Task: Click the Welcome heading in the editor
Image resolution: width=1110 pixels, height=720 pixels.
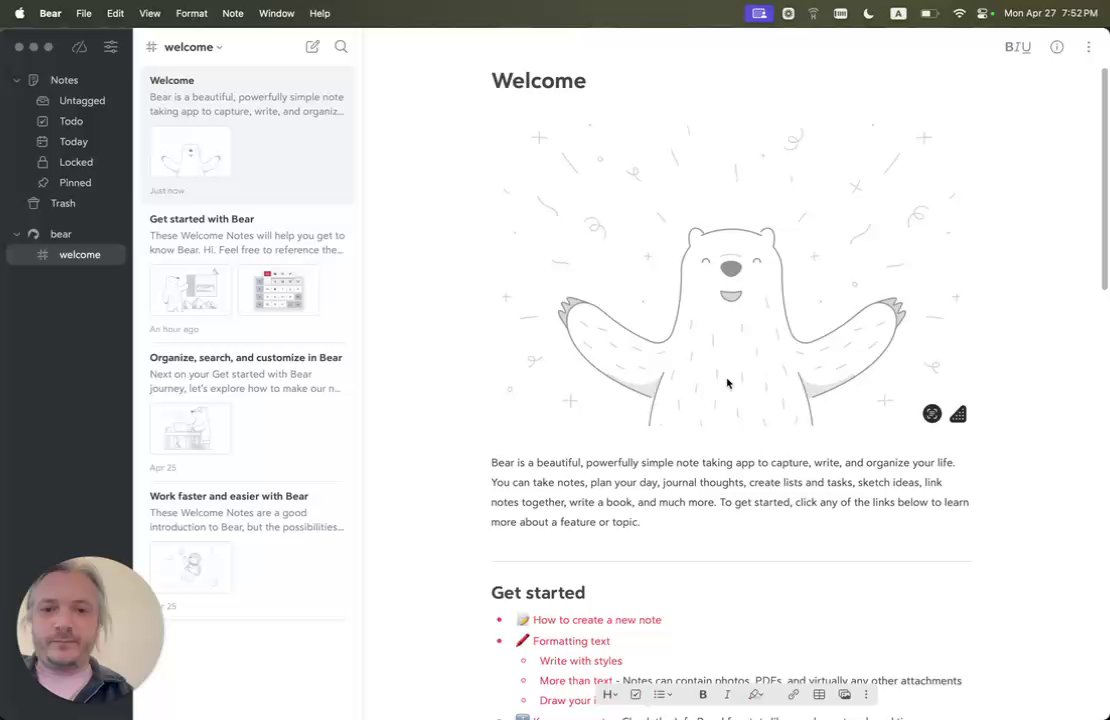Action: tap(538, 81)
